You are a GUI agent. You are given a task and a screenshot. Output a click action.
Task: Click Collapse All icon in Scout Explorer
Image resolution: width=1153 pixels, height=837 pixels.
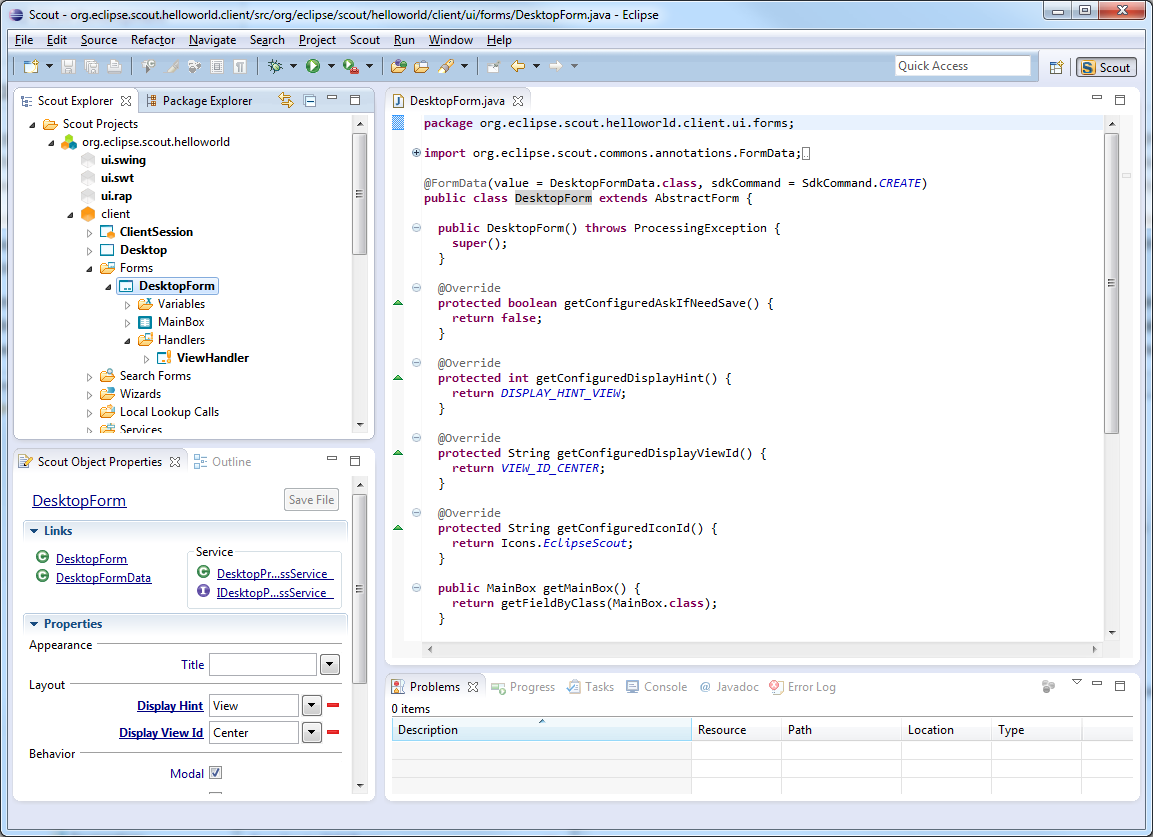click(x=310, y=100)
